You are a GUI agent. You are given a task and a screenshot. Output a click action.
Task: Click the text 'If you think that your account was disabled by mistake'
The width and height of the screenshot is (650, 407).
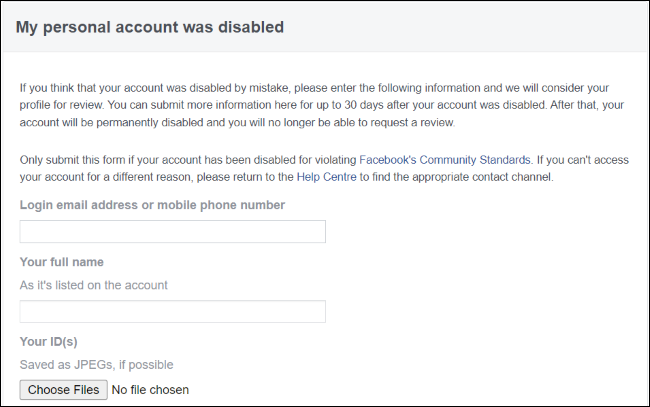pyautogui.click(x=155, y=88)
